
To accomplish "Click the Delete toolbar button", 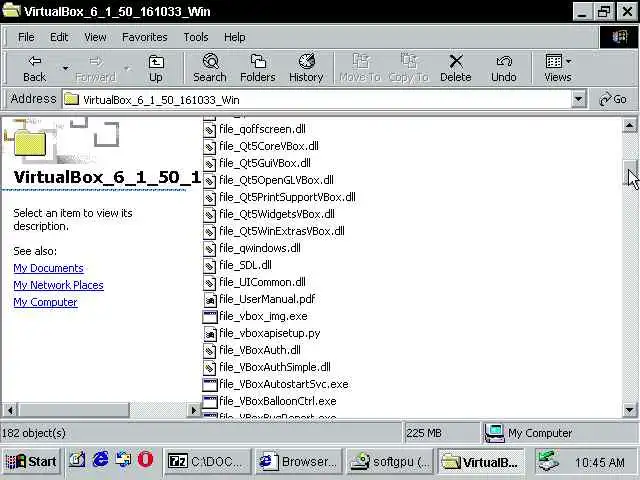I will [x=456, y=68].
